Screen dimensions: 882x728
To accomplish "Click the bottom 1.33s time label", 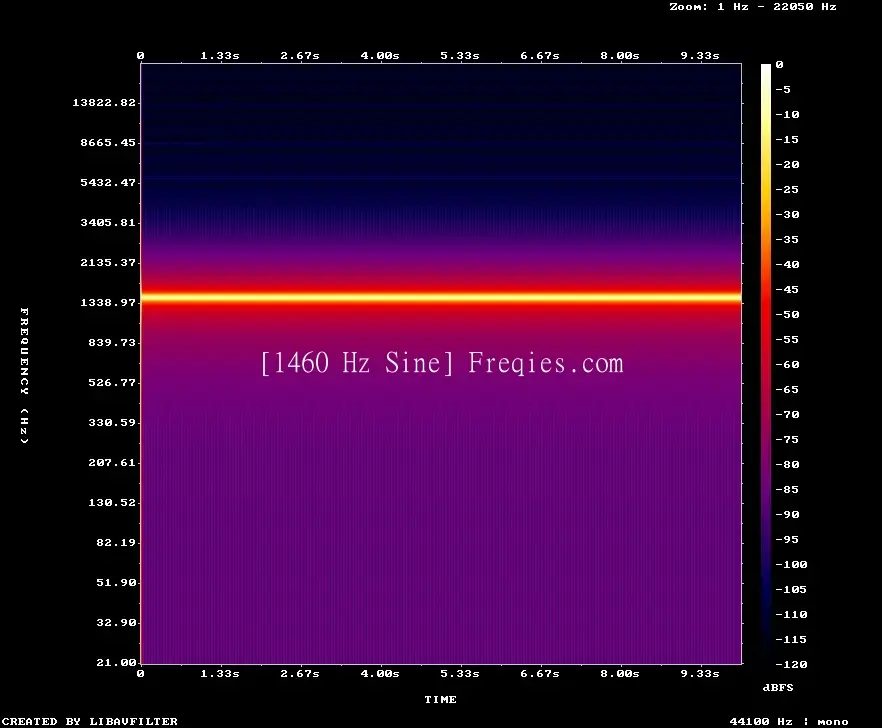I will coord(220,673).
